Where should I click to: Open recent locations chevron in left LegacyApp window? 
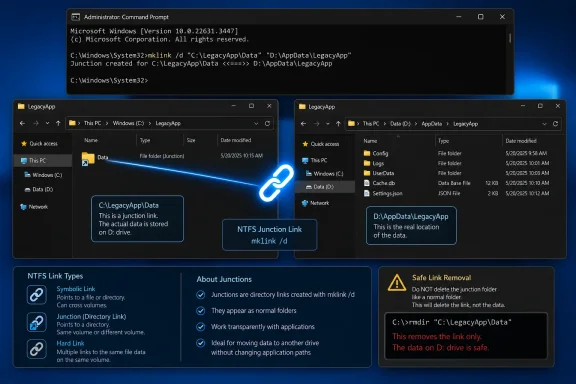(47, 123)
